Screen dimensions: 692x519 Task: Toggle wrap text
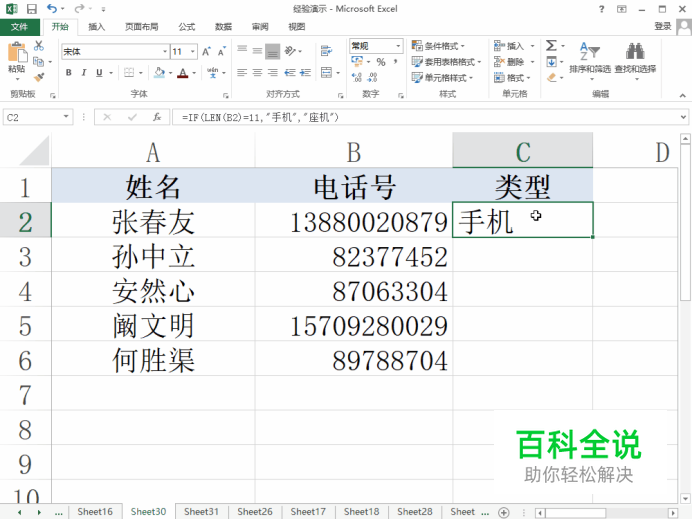(326, 51)
